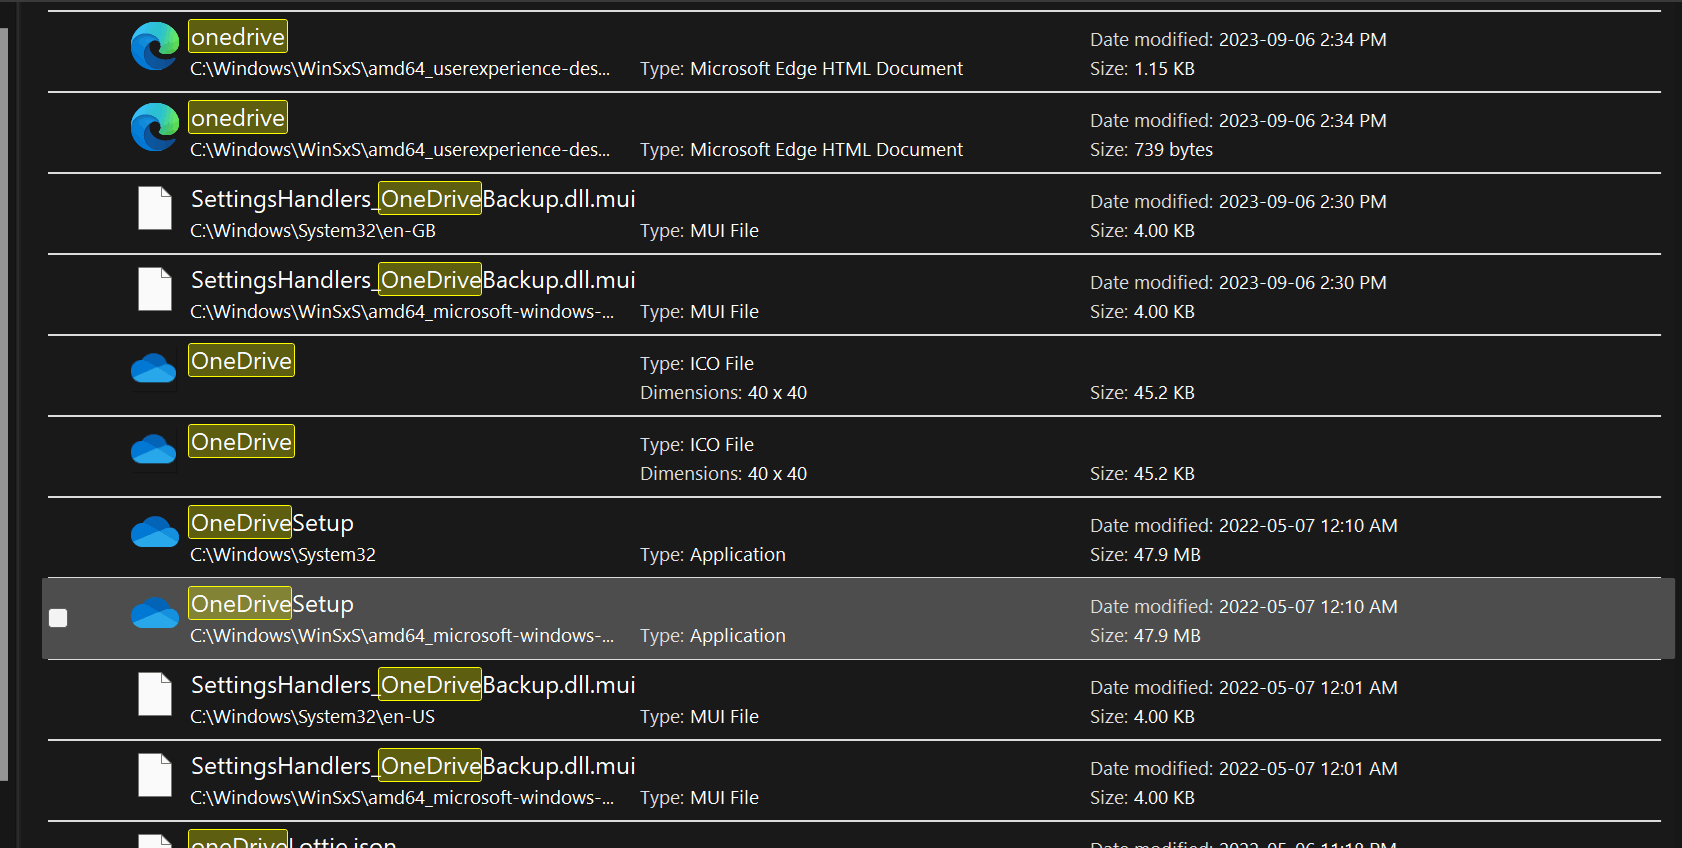Click the partially visible oneDriveLottie entry at bottom

pos(290,840)
